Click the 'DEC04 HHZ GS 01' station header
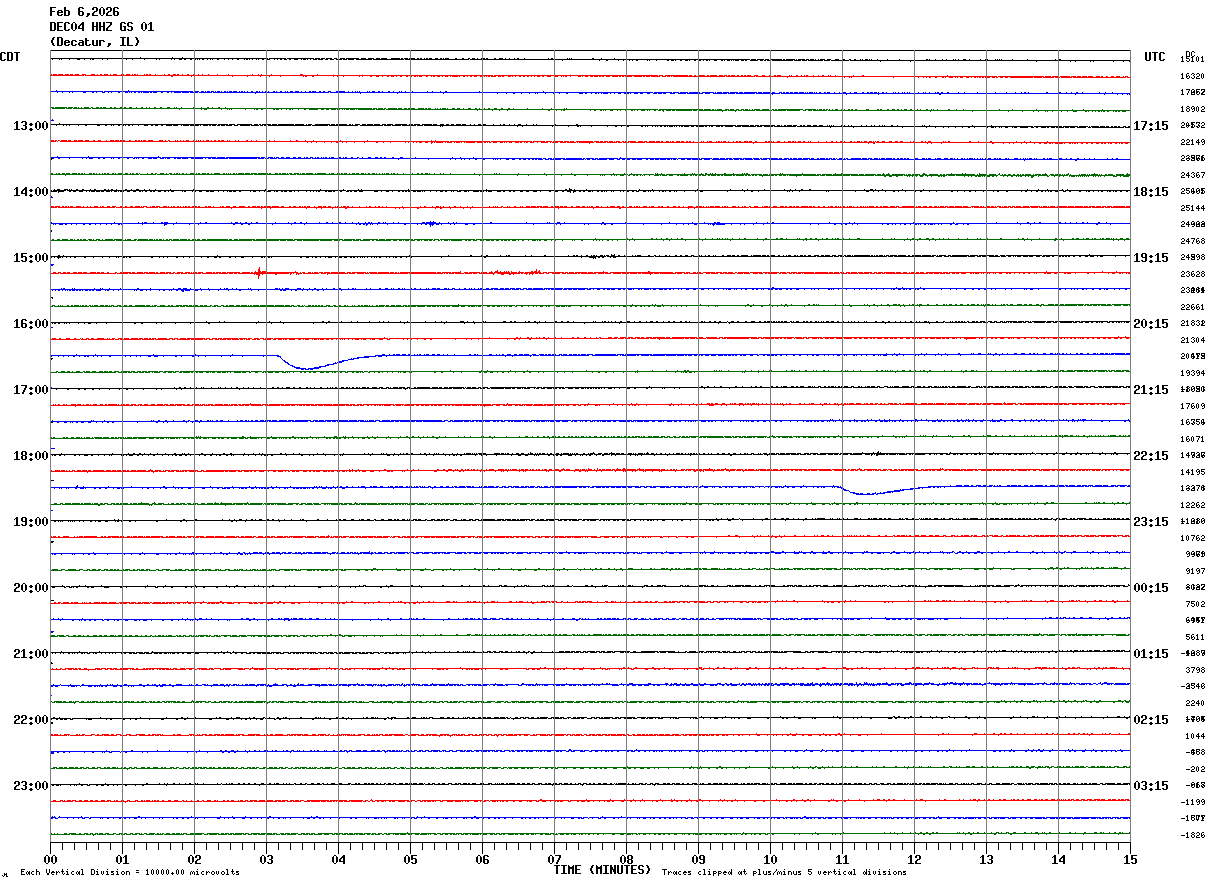Screen dimensions: 1210x886 (x=102, y=27)
